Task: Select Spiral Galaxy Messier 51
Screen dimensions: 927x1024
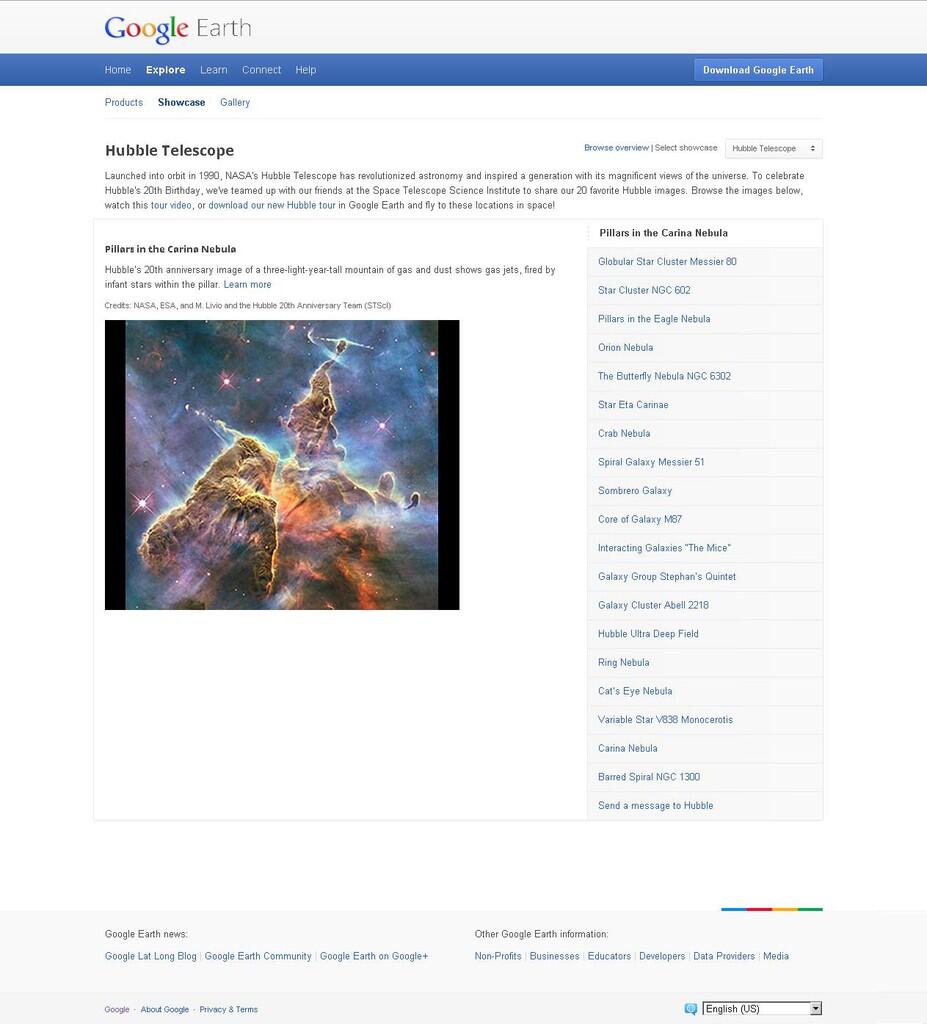Action: (x=705, y=462)
